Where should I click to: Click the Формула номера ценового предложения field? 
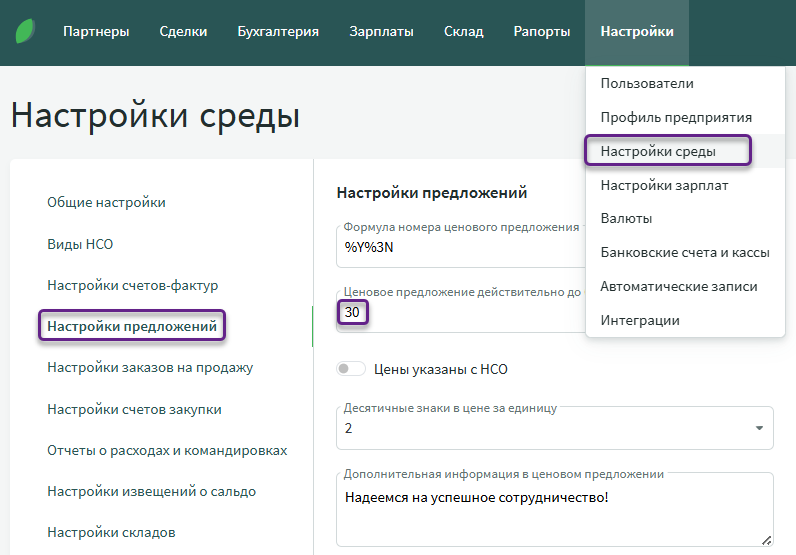pyautogui.click(x=460, y=248)
